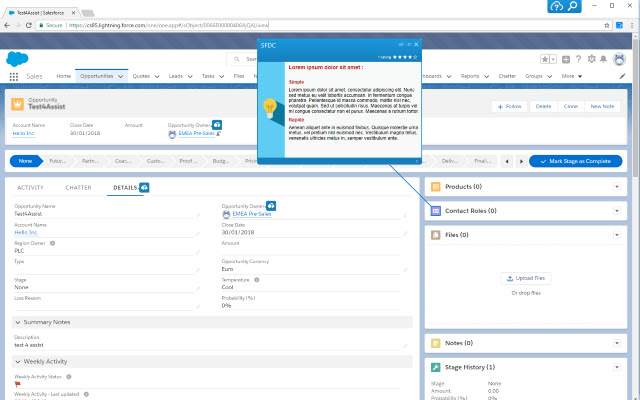
Task: Open the Opportunities tab dropdown chevron
Action: pyautogui.click(x=120, y=76)
